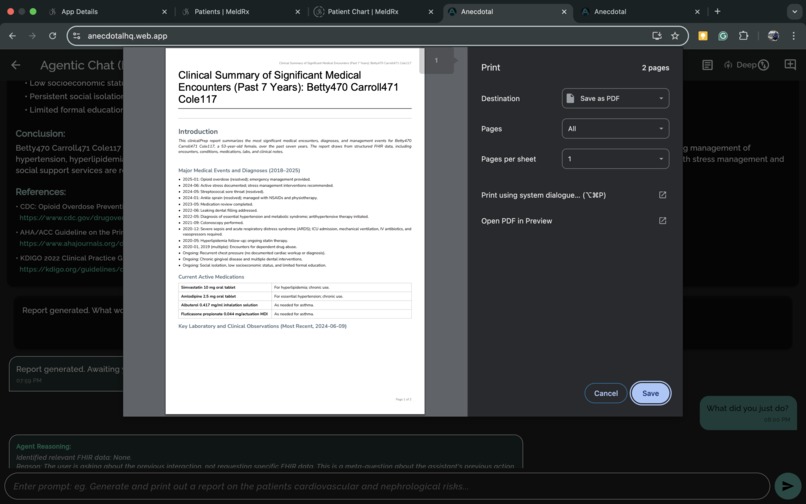Viewport: 806px width, 504px height.
Task: Reload the current page
Action: [52, 35]
